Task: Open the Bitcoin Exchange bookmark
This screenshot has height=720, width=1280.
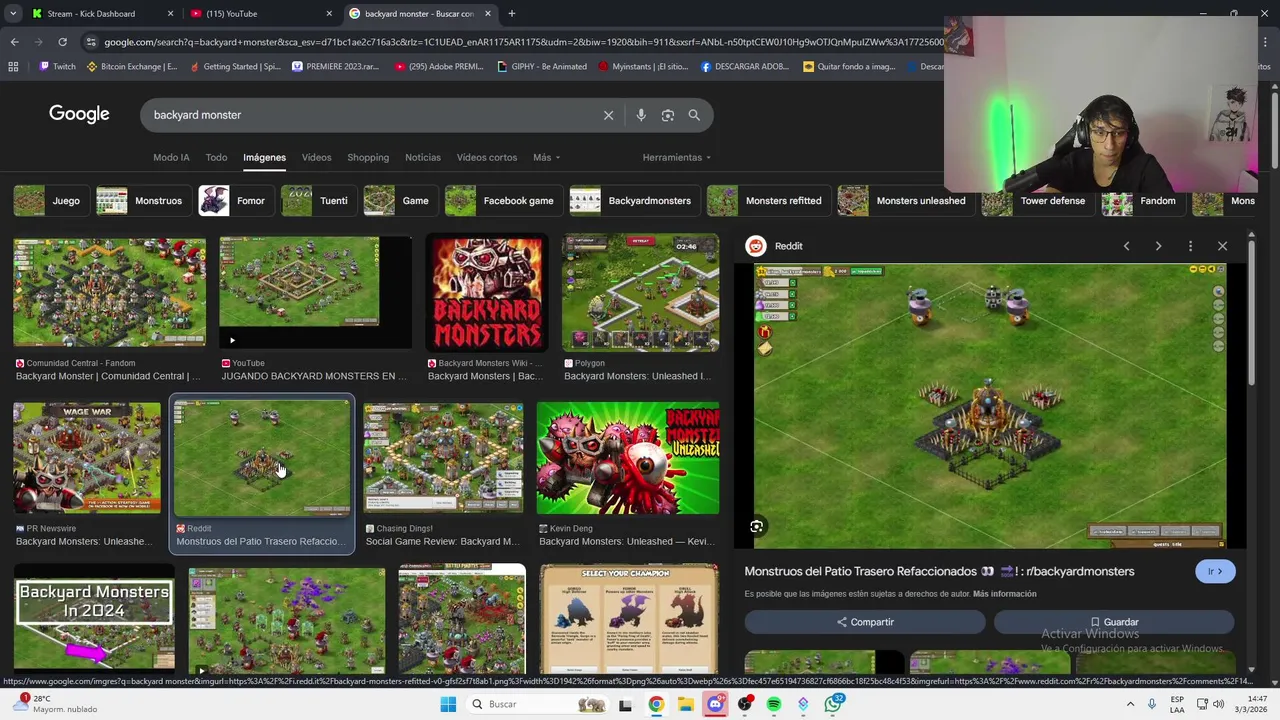Action: 132,67
